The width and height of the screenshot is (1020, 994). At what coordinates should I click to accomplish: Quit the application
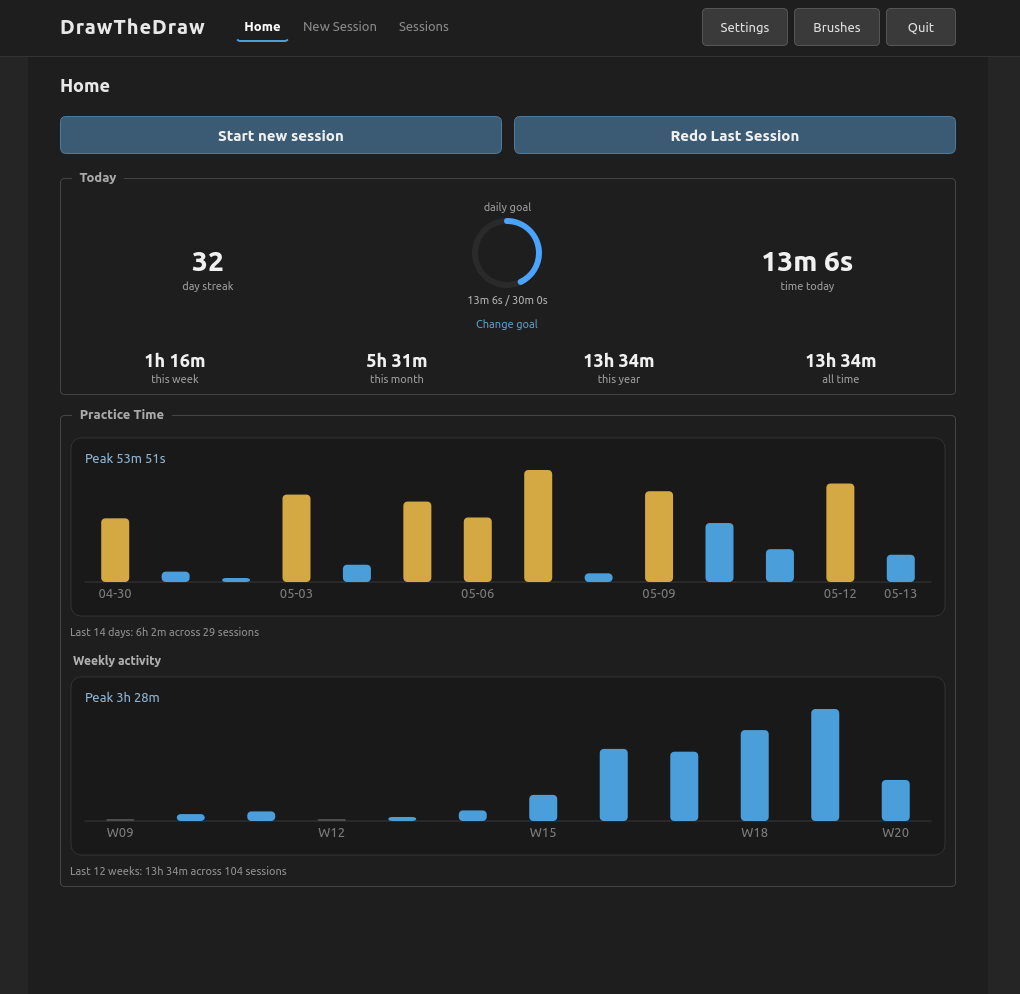[920, 27]
